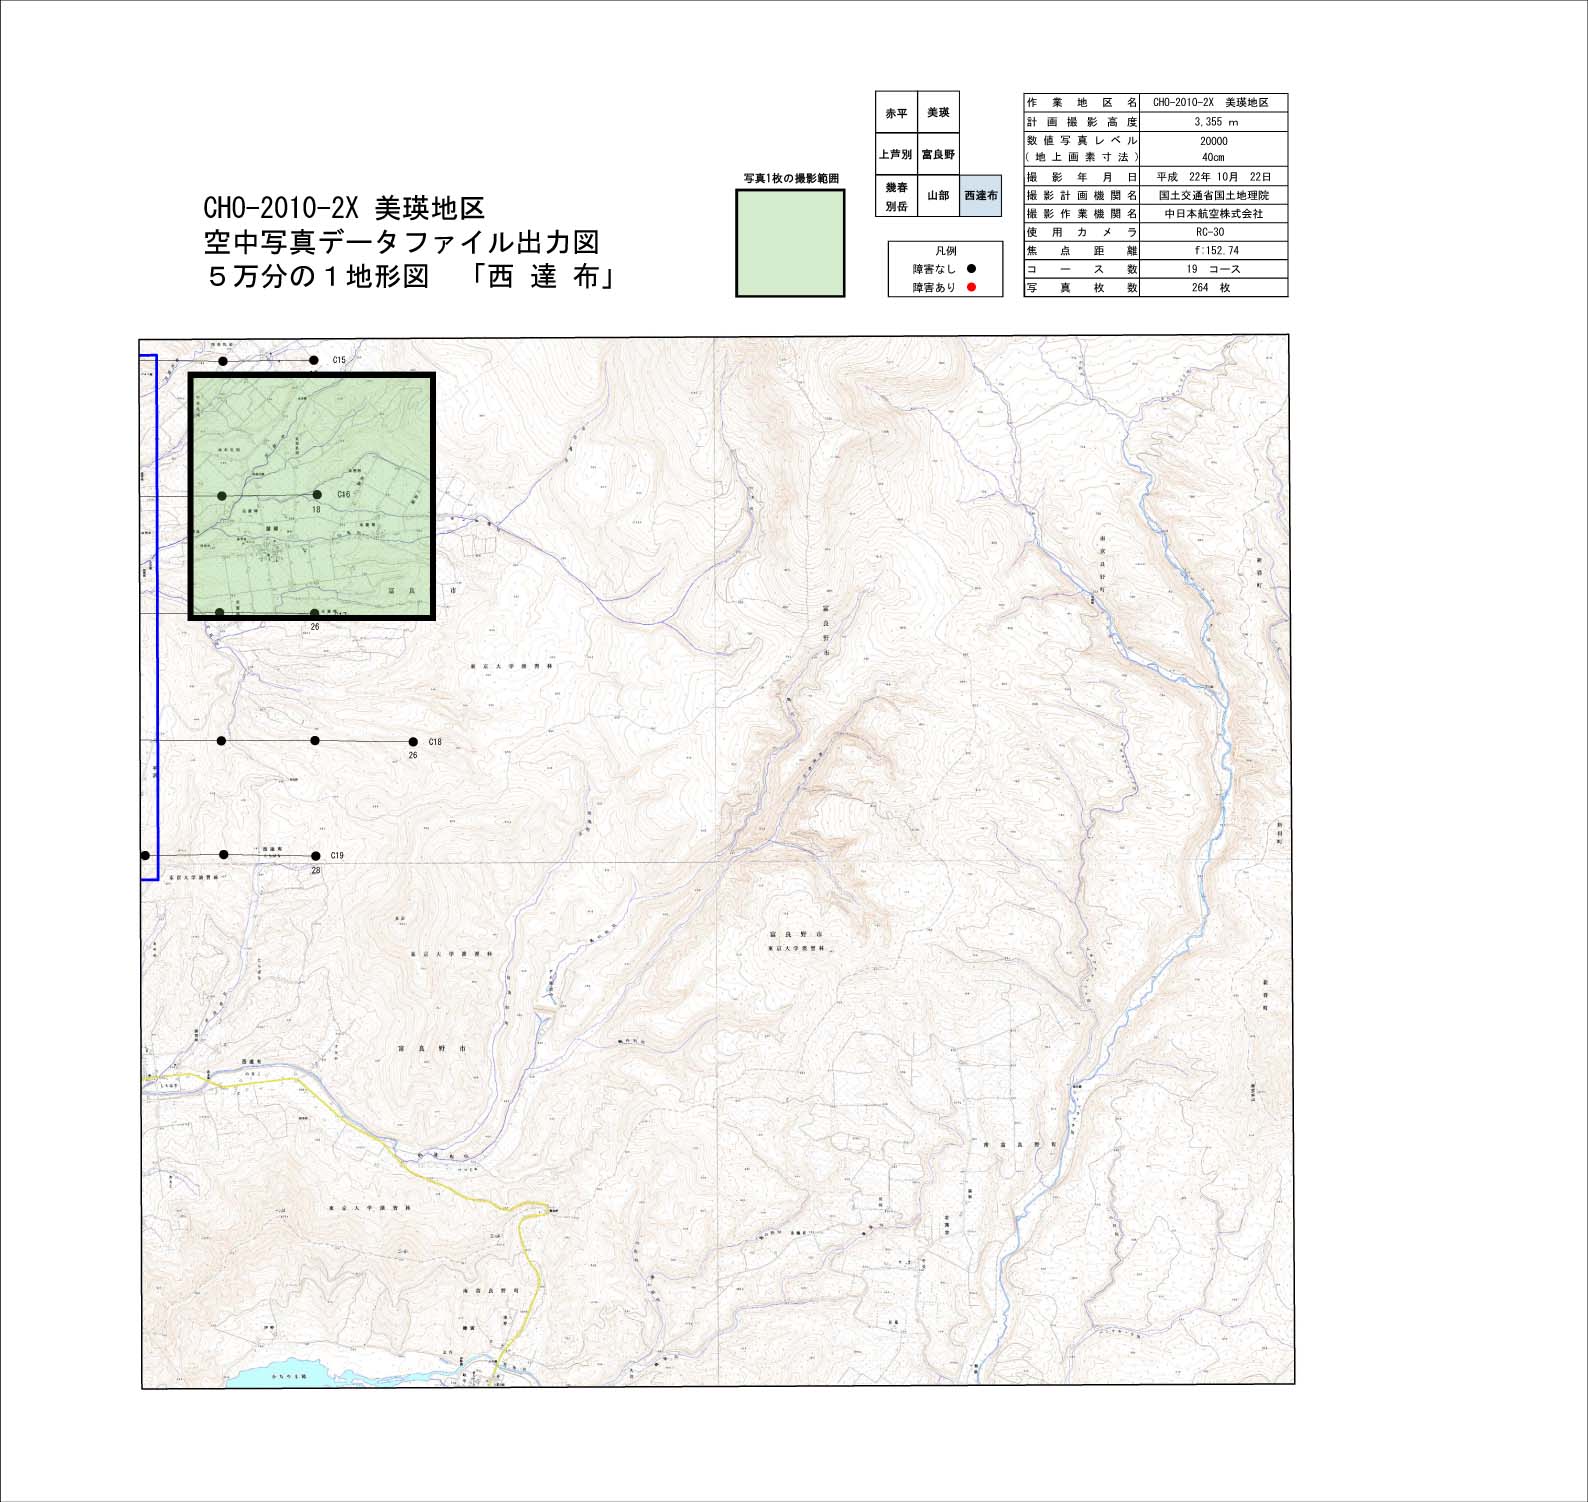
Task: Click the C15 course dot farthest from its label
Action: [223, 360]
